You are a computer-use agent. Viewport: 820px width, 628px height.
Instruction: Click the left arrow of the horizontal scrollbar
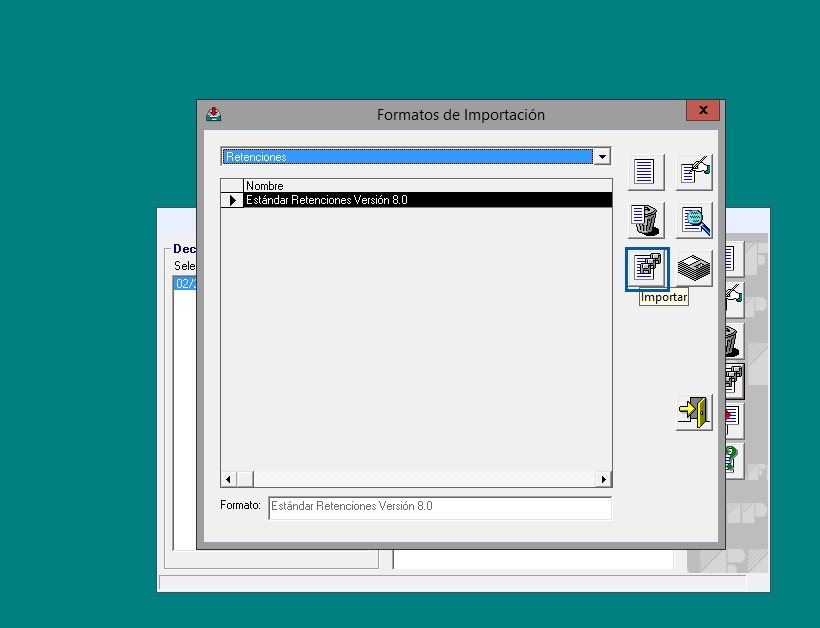coord(228,479)
